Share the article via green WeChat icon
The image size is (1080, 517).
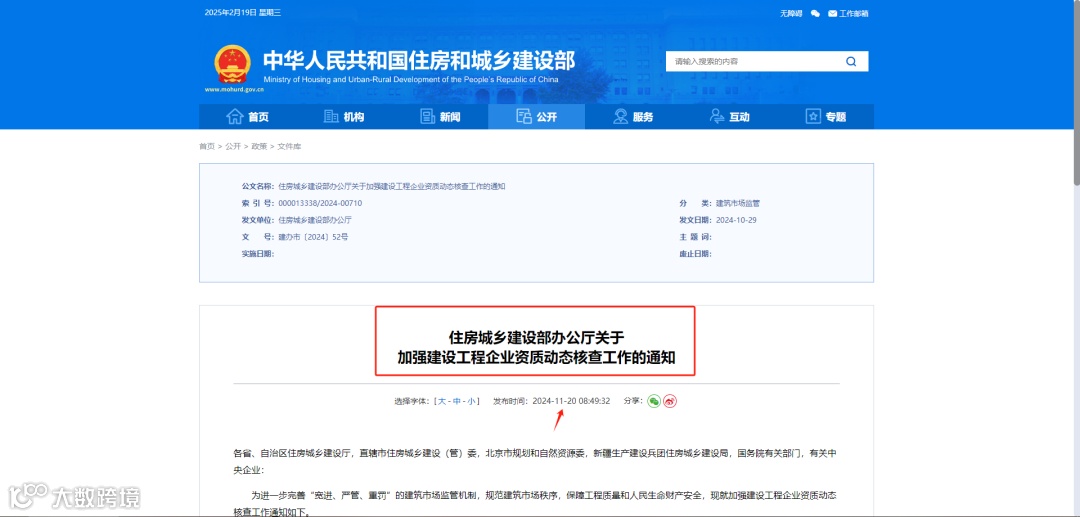(x=654, y=401)
